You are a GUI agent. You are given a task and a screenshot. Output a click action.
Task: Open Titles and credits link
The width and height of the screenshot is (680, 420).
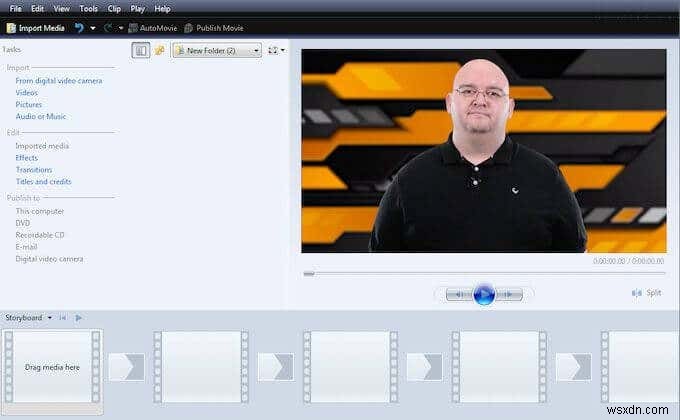tap(43, 181)
